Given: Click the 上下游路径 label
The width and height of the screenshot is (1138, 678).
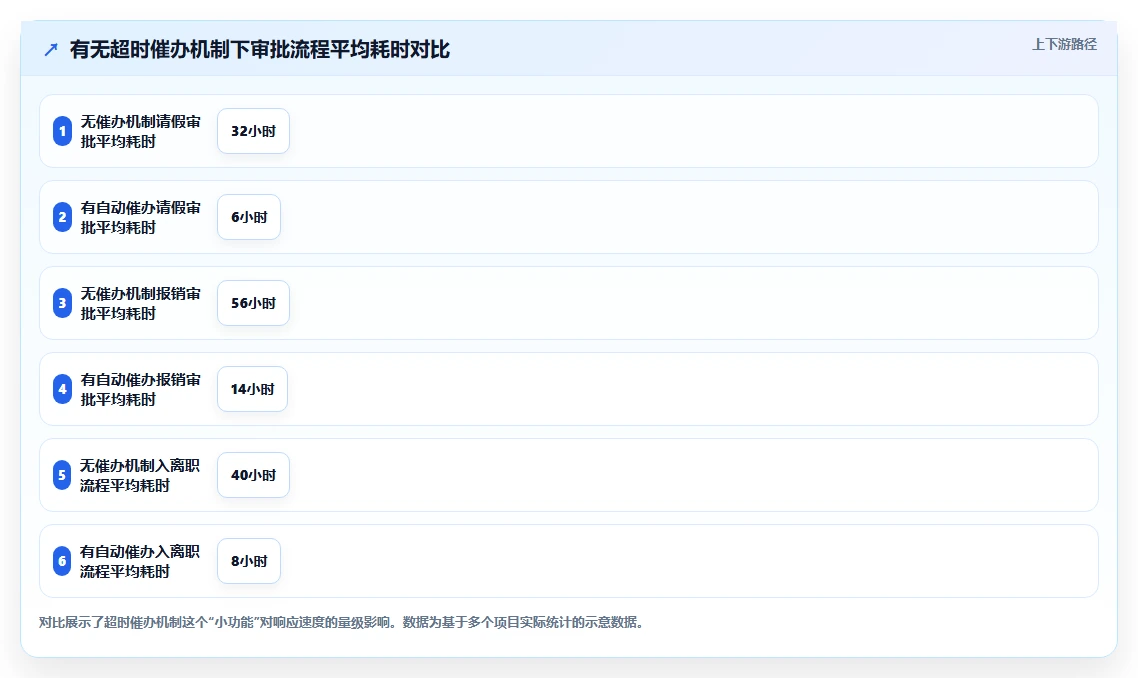Looking at the screenshot, I should click(1064, 44).
